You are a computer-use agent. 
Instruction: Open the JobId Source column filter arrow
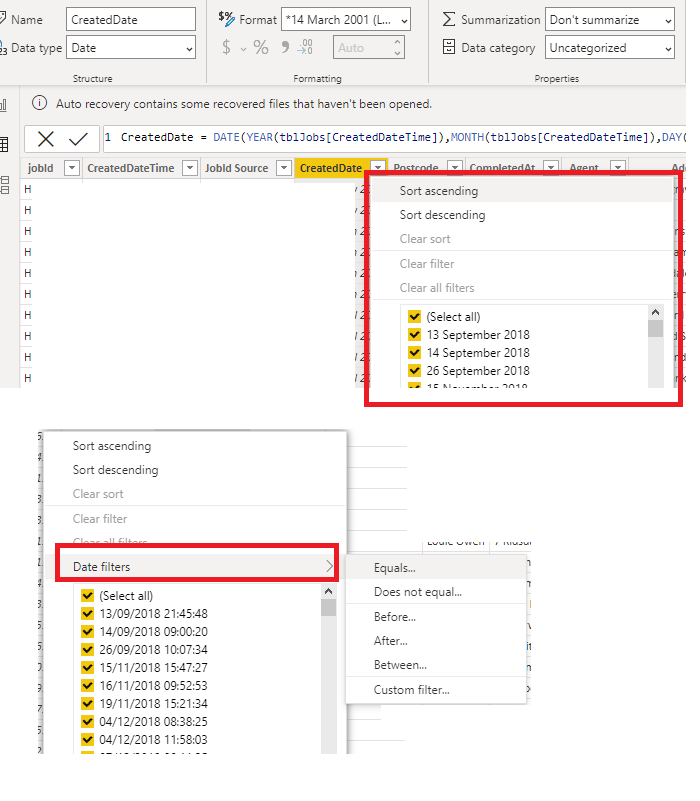[x=284, y=168]
